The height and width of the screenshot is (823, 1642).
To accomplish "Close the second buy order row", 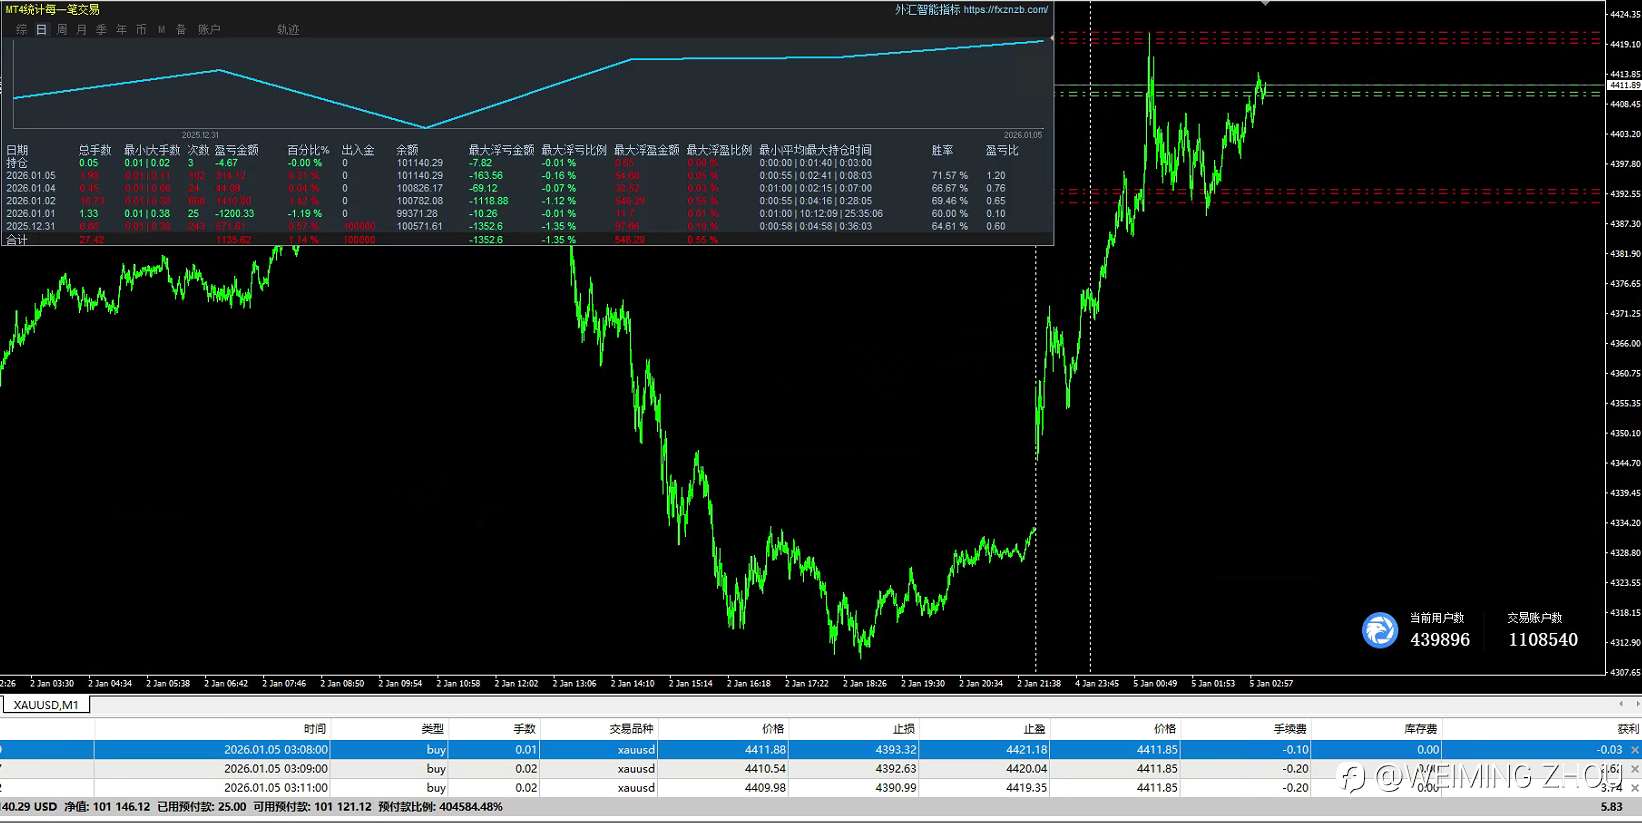I will pyautogui.click(x=1635, y=769).
